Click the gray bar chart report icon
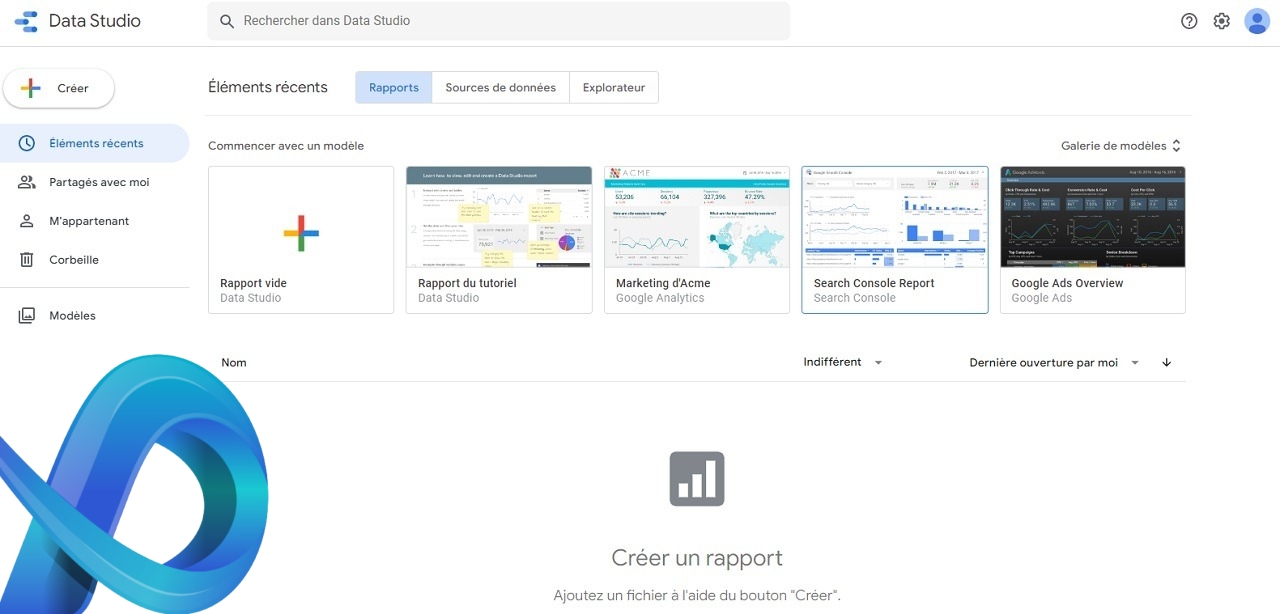This screenshot has height=614, width=1280. (x=697, y=479)
